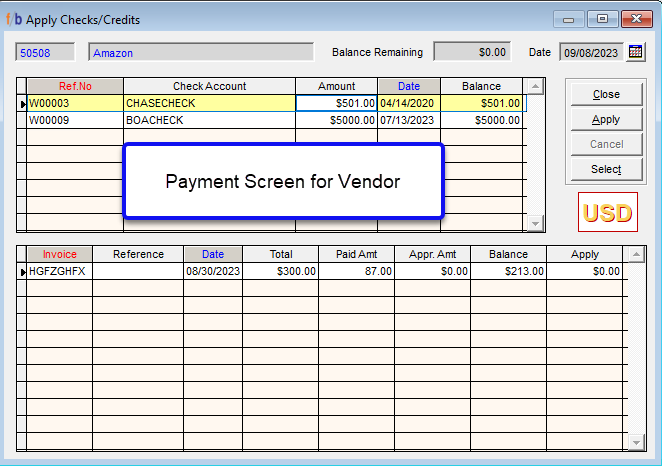Viewport: 662px width, 466px height.
Task: Click the Apply cell for invoice HGFZGHFX
Action: click(x=585, y=271)
